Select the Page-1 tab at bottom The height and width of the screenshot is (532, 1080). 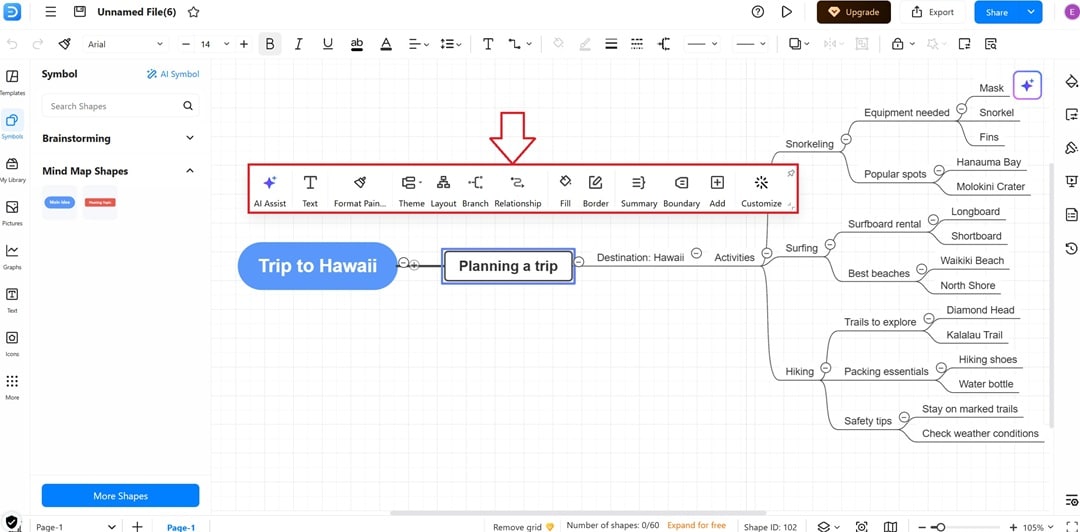tap(181, 527)
